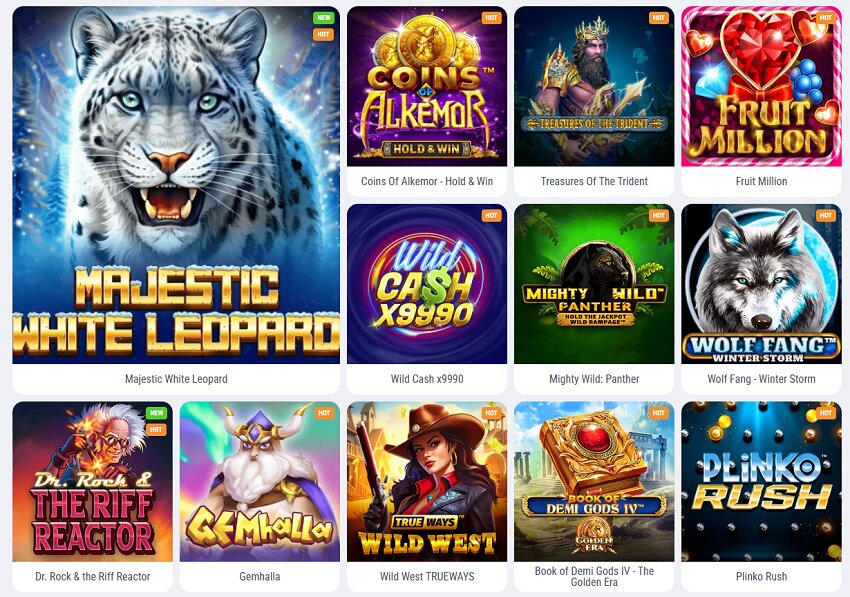This screenshot has width=850, height=597.
Task: Open Wild West TRUEWAYS game artwork
Action: 427,482
